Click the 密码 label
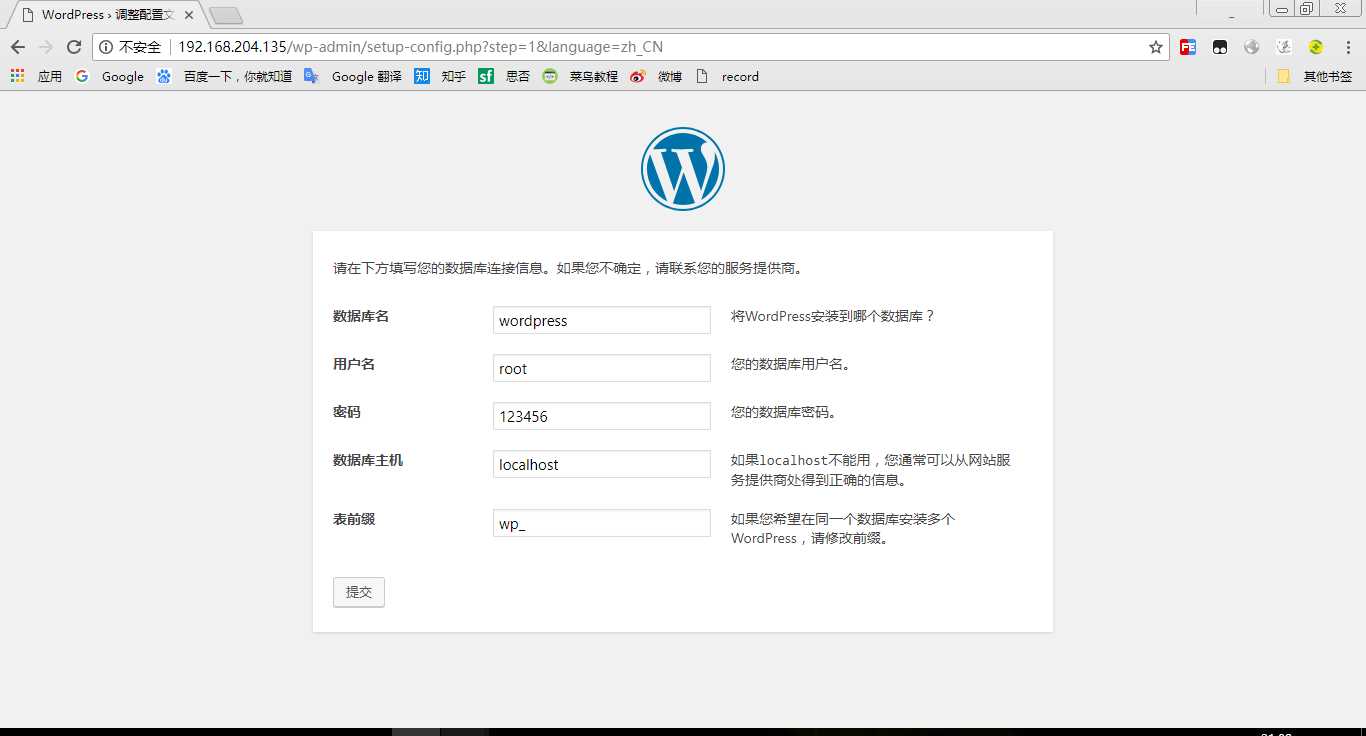The width and height of the screenshot is (1366, 736). [347, 412]
